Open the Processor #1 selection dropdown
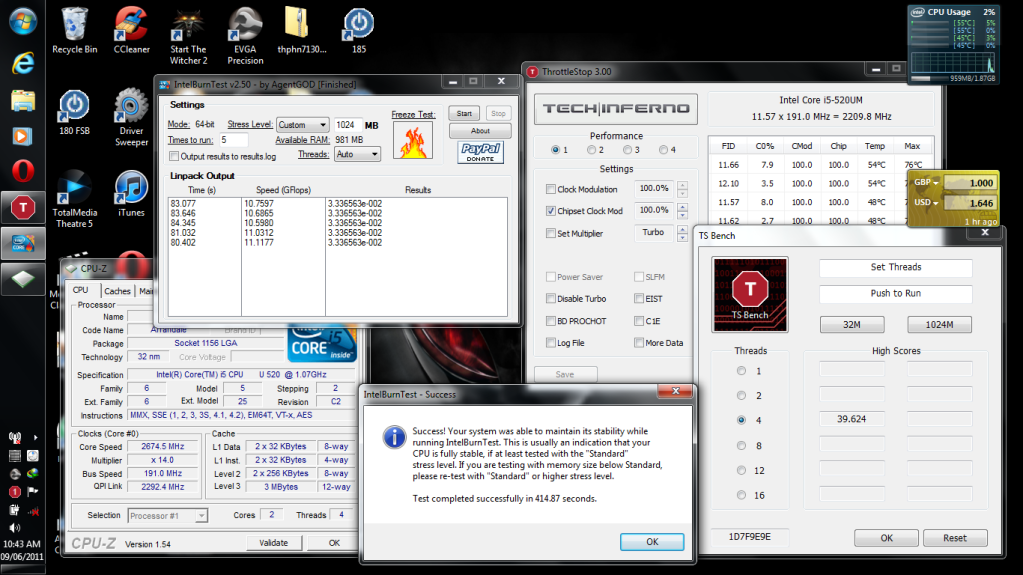This screenshot has height=575, width=1023. click(x=168, y=516)
